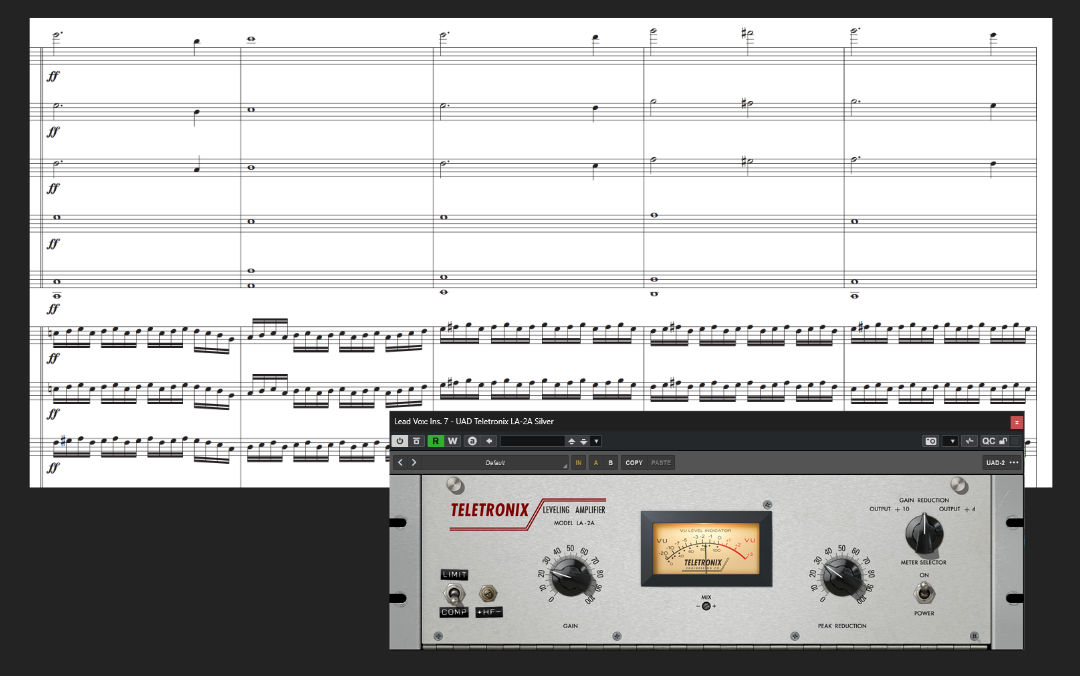This screenshot has width=1080, height=676.
Task: Click the LIMIT label
Action: (455, 575)
